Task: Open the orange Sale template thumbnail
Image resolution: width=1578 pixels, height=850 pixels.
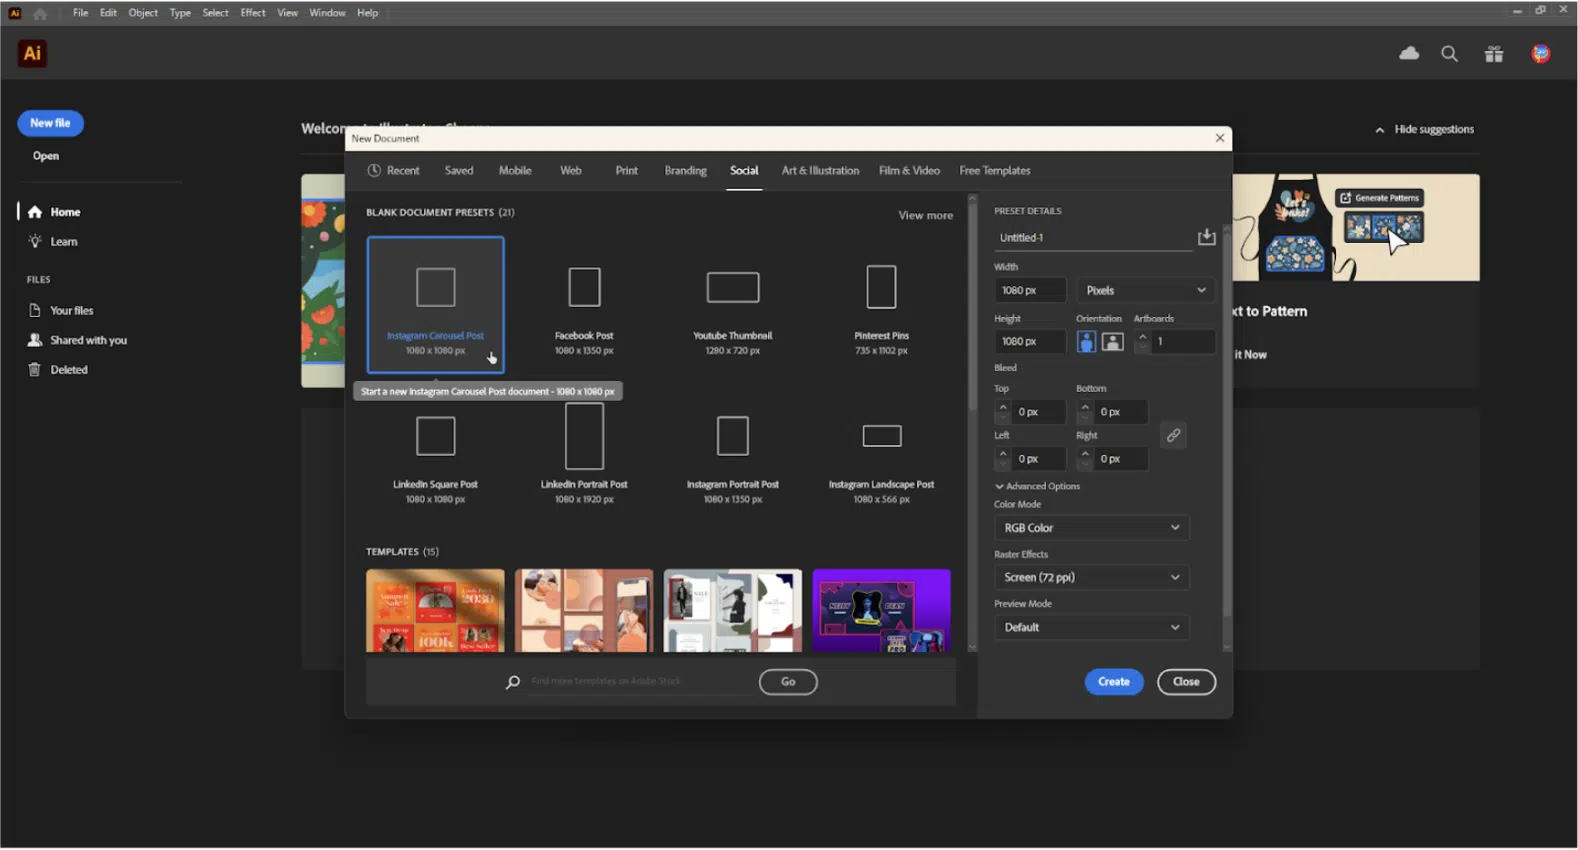Action: [x=435, y=611]
